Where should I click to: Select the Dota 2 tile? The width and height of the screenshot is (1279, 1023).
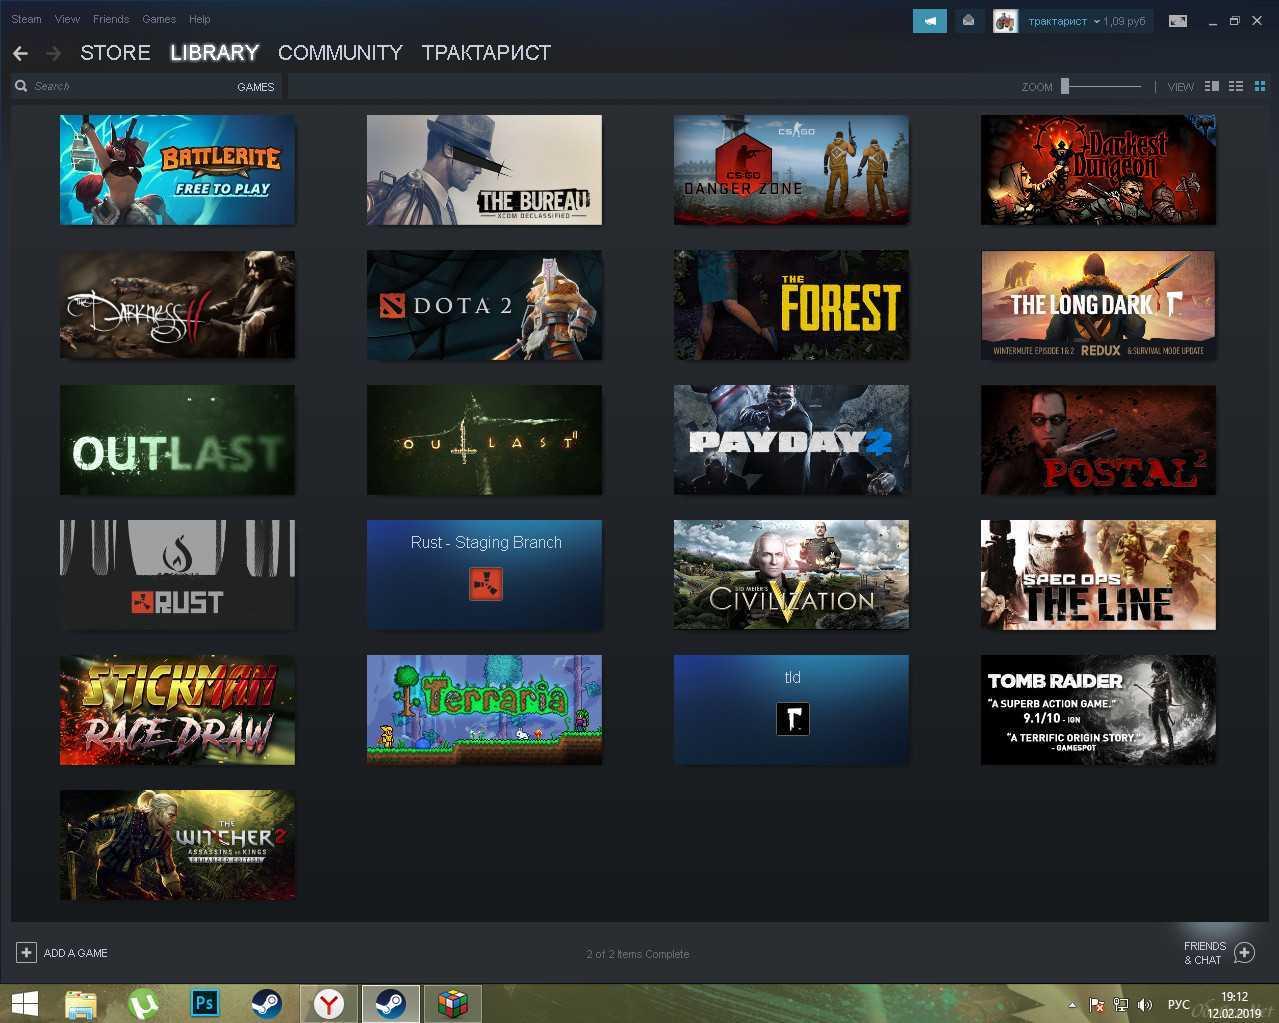click(x=484, y=305)
